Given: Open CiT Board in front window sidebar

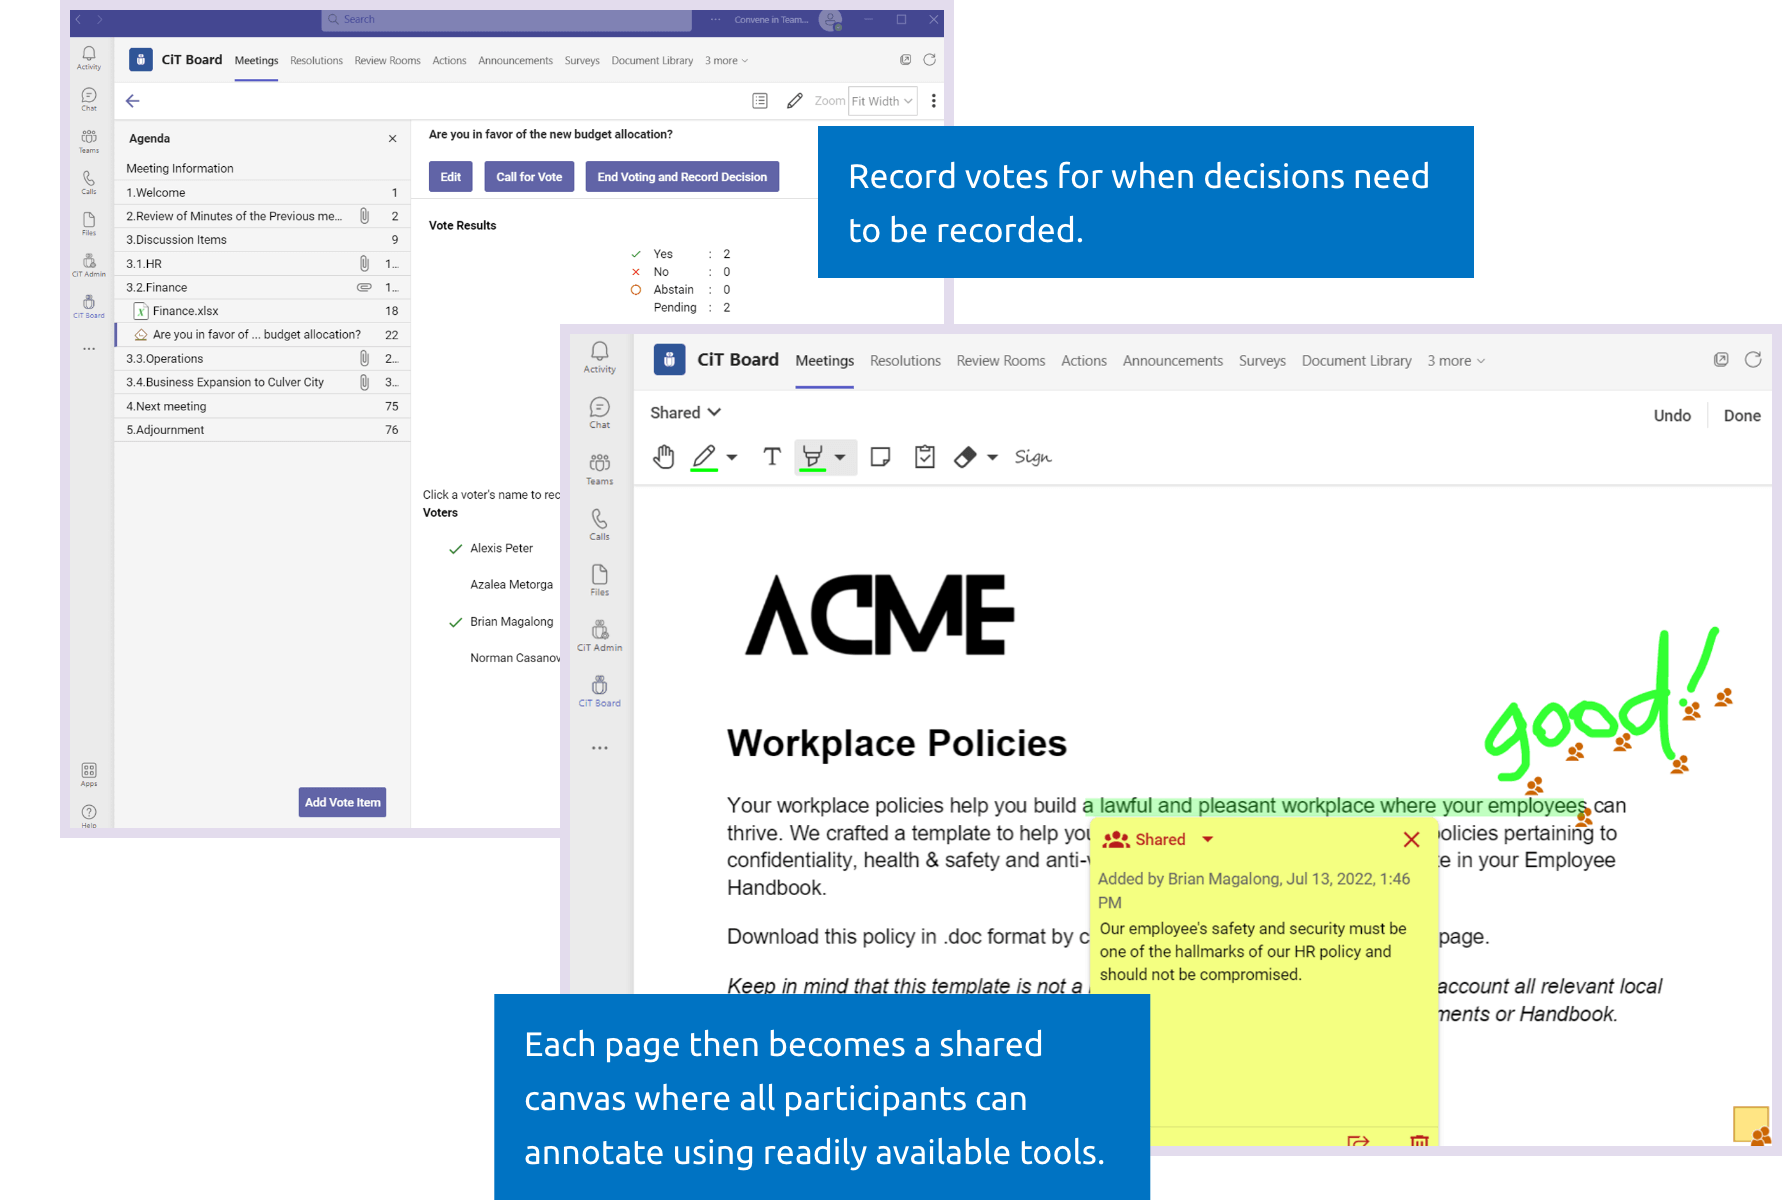Looking at the screenshot, I should click(x=599, y=691).
